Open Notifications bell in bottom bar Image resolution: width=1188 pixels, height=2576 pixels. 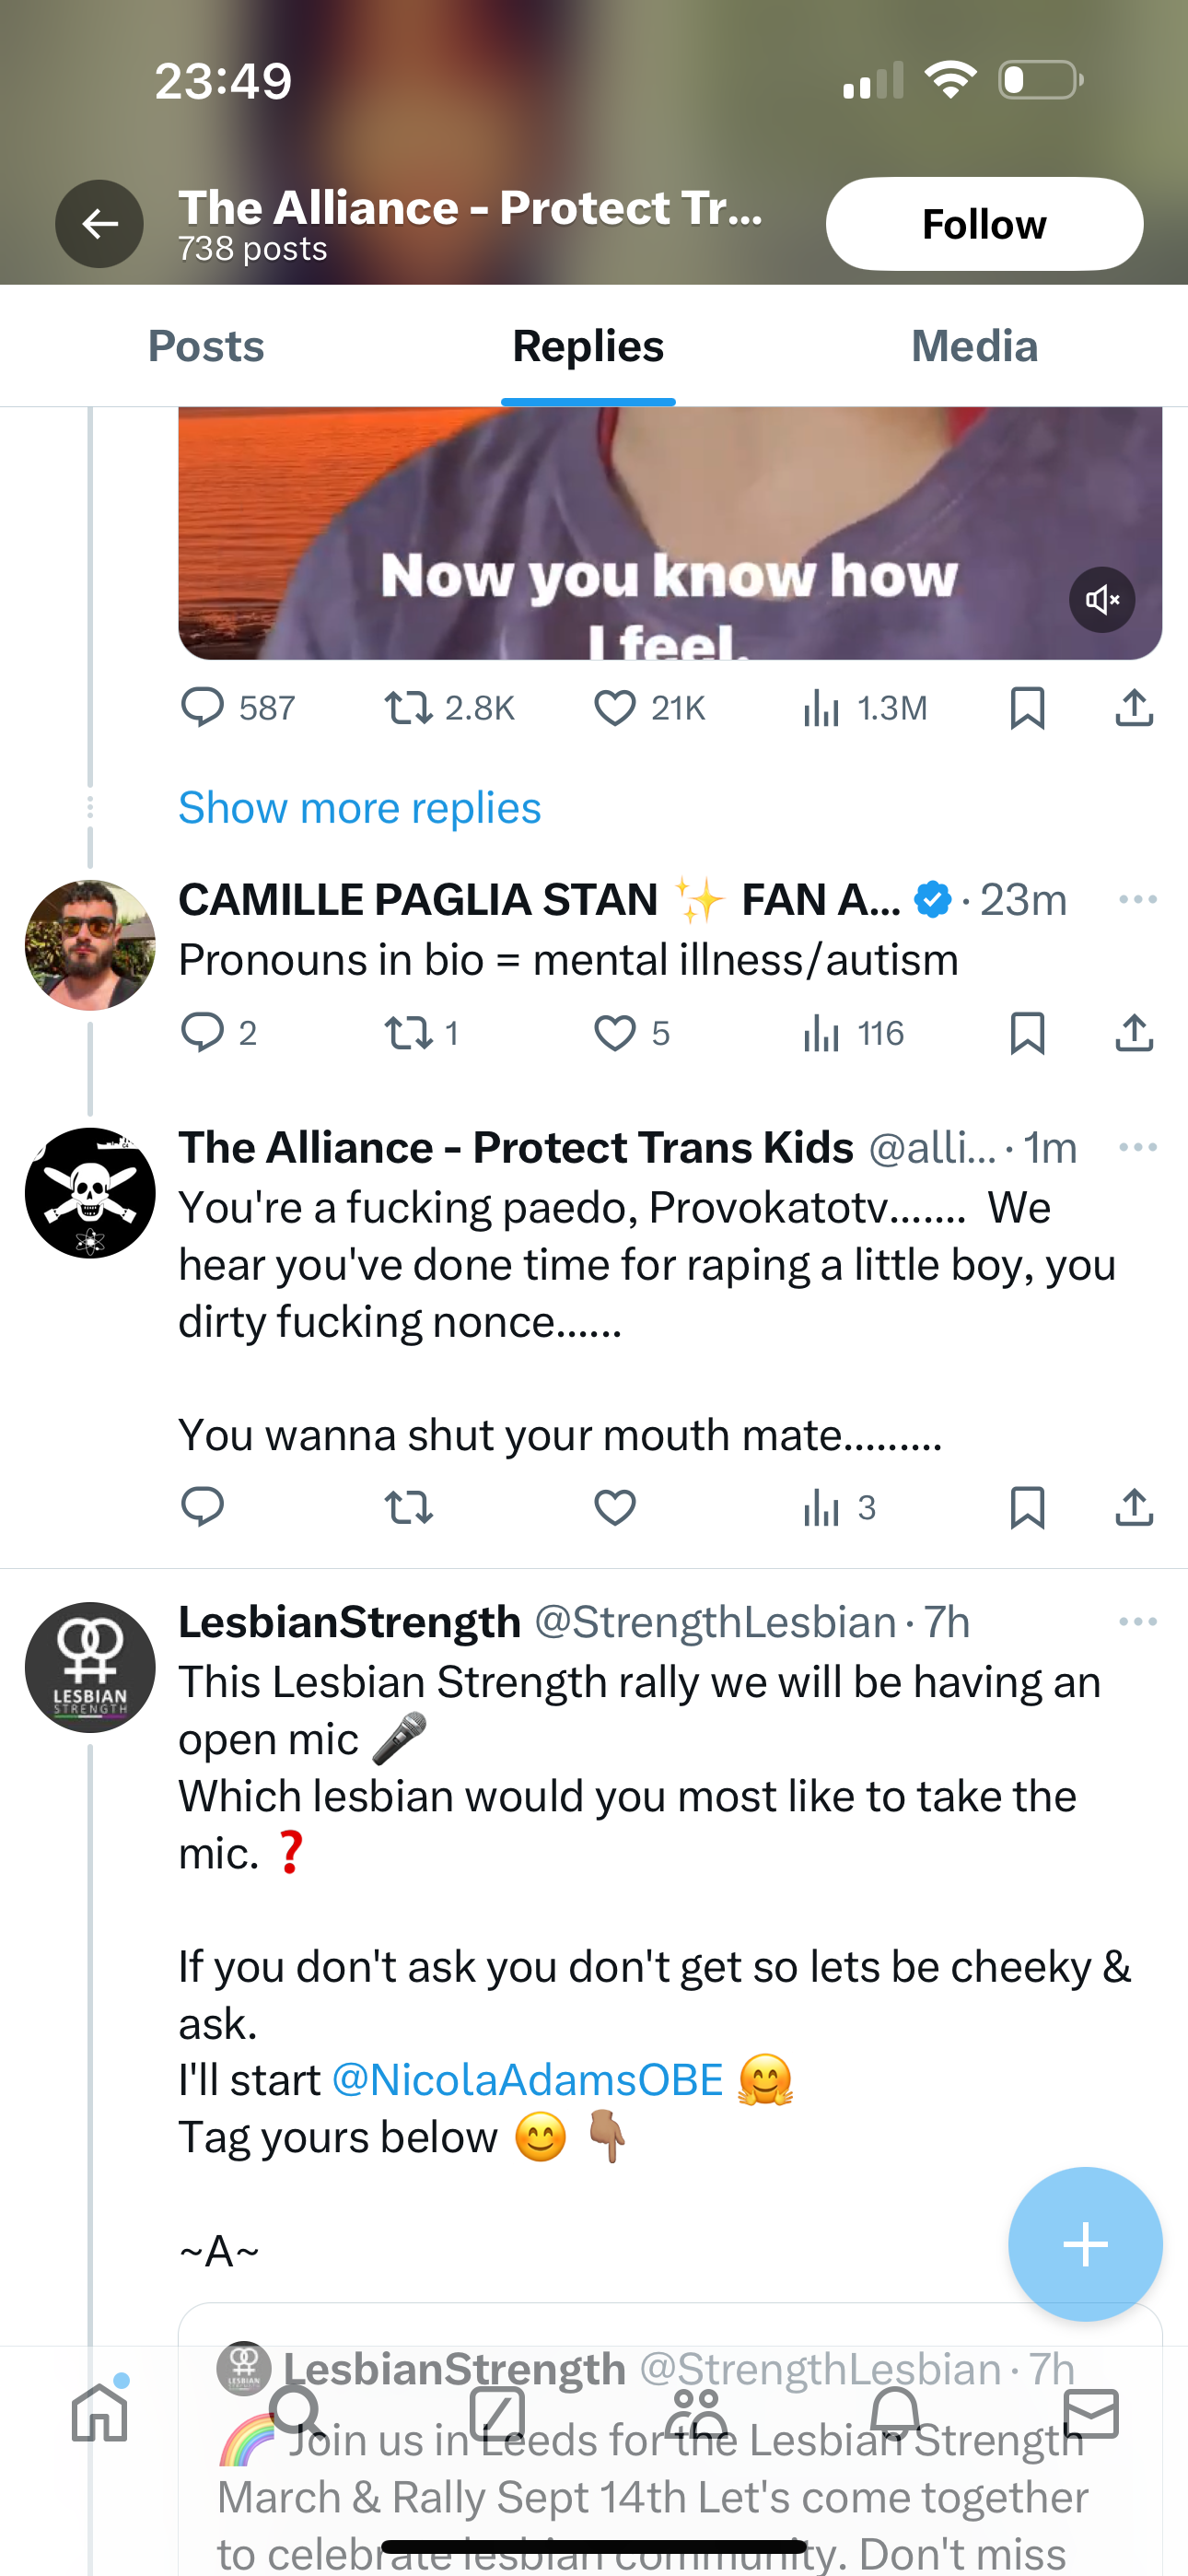click(895, 2414)
